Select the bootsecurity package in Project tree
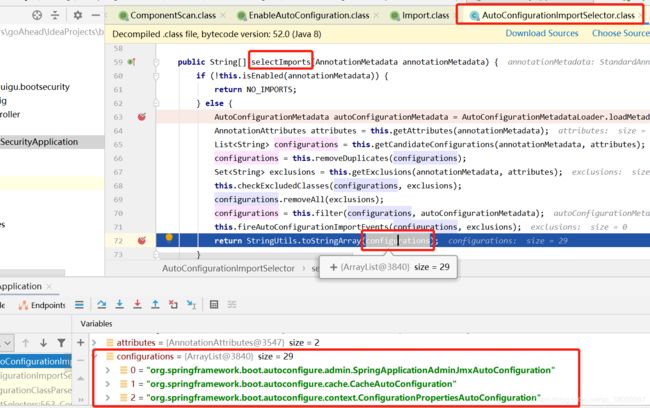Screen dimensions: 650x408 click(35, 87)
